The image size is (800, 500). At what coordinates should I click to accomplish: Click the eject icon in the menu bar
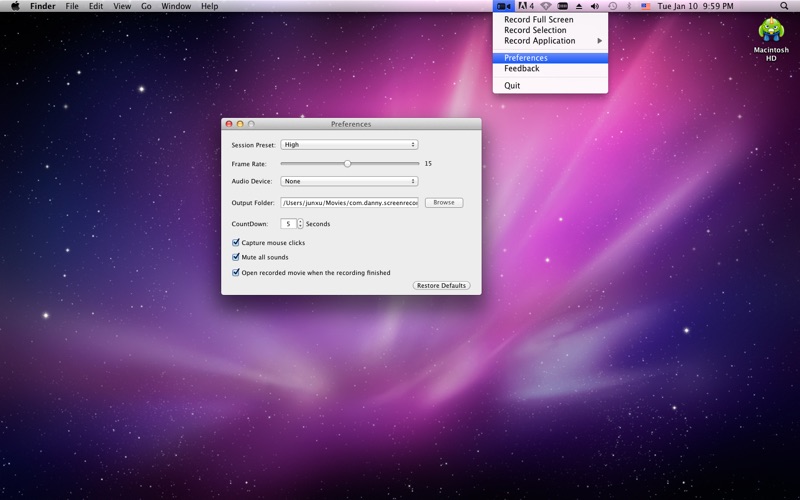point(579,6)
